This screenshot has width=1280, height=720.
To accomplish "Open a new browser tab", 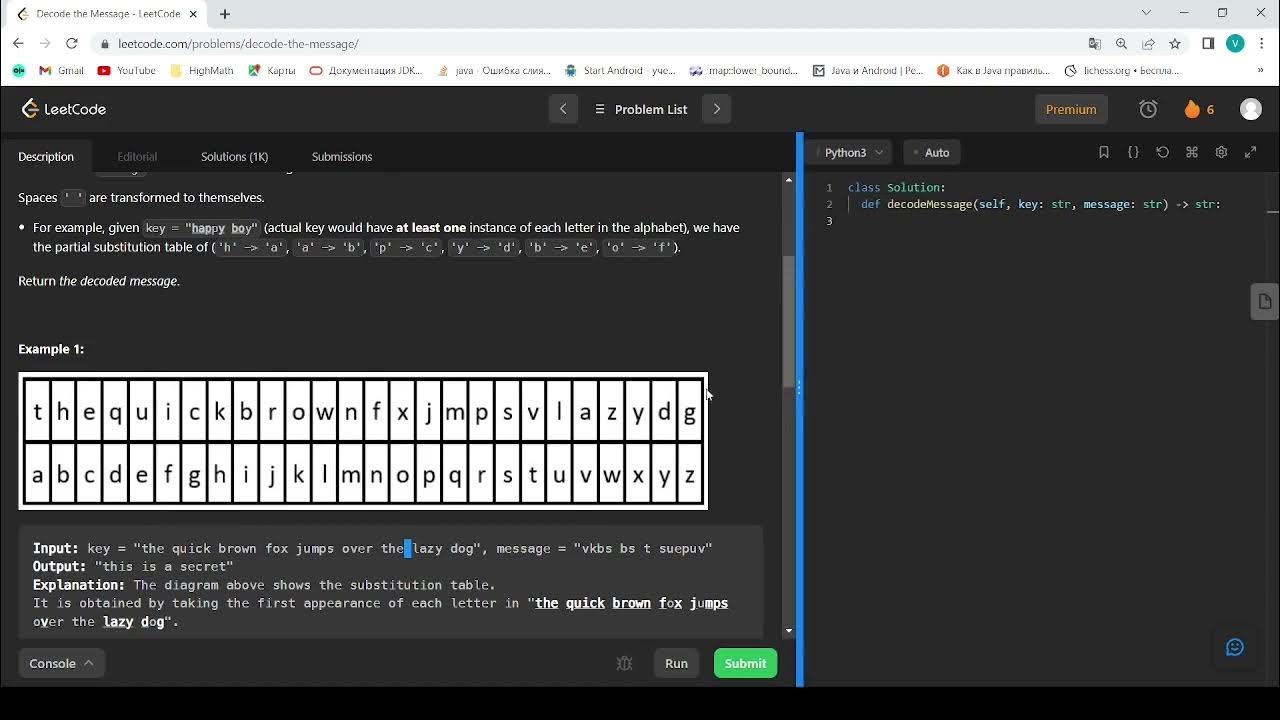I will 225,14.
